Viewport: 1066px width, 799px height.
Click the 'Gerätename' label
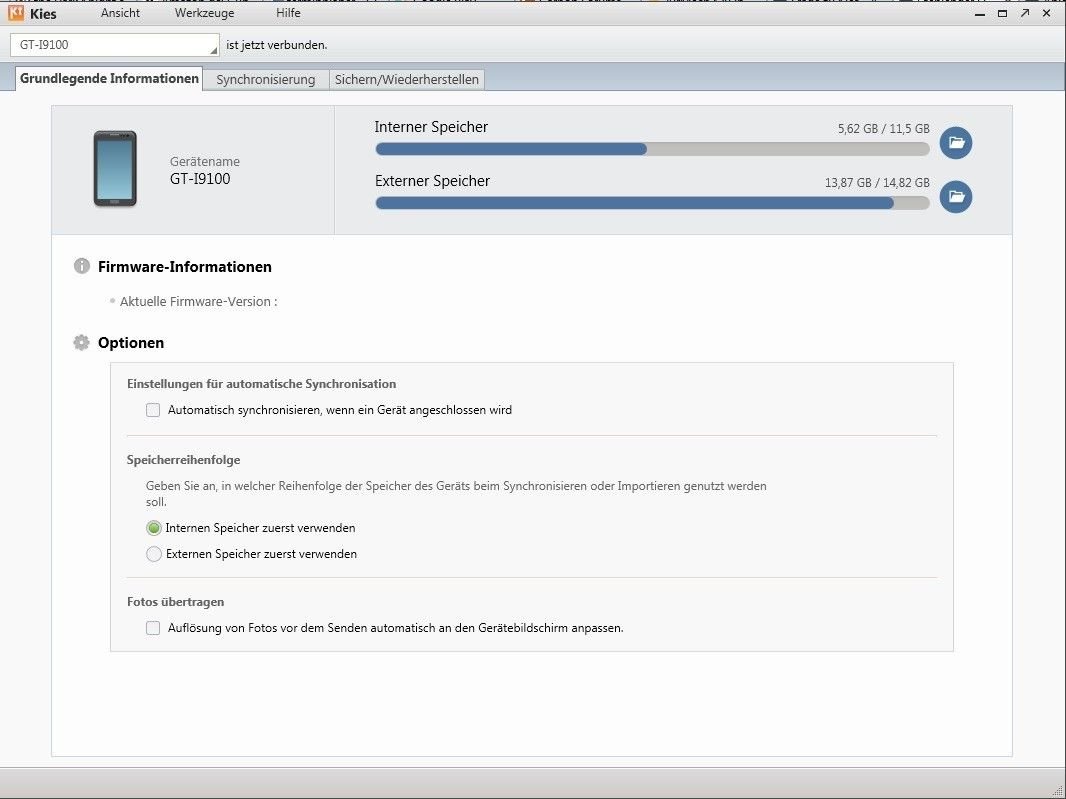[x=205, y=162]
